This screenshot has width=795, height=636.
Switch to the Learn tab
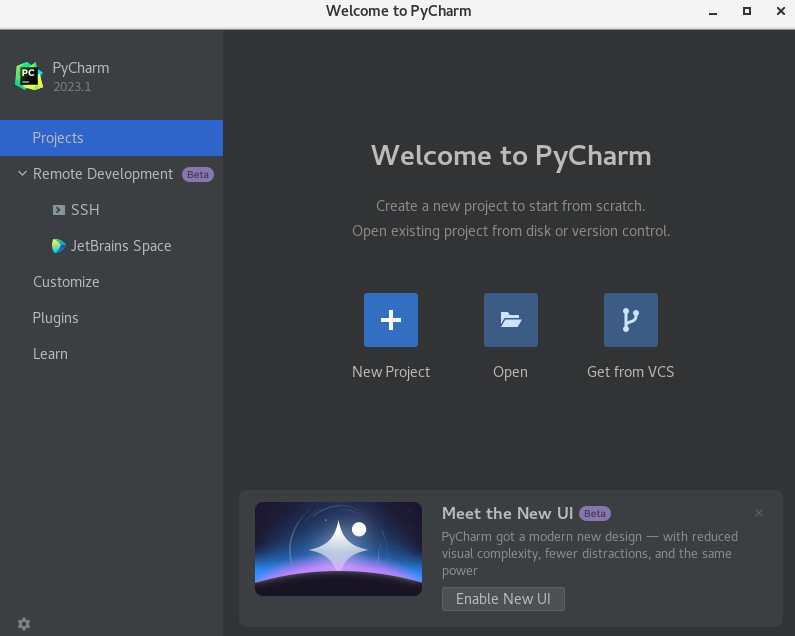point(112,354)
